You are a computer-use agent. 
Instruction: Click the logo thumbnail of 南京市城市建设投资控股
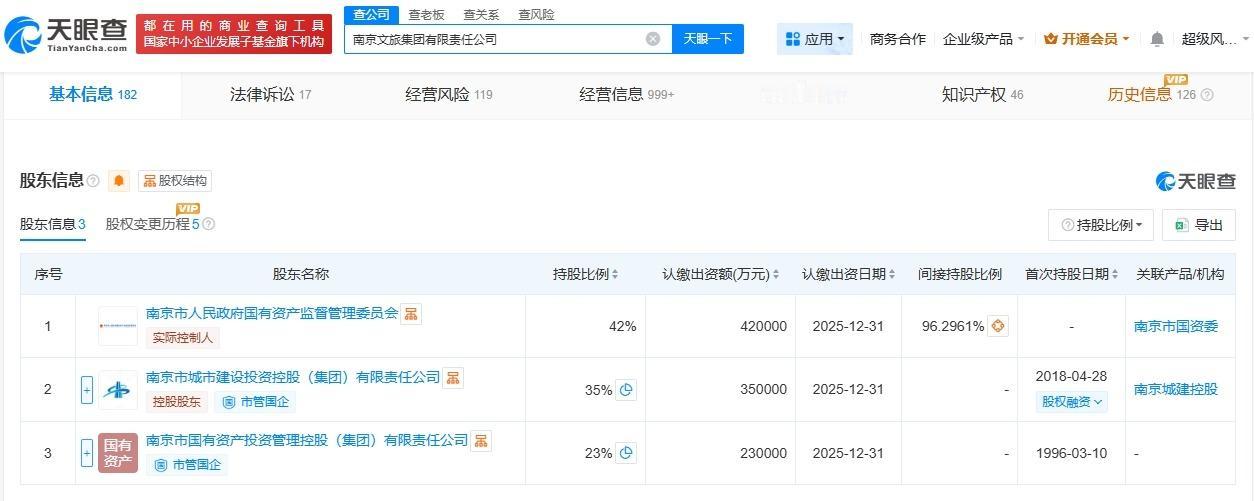118,390
